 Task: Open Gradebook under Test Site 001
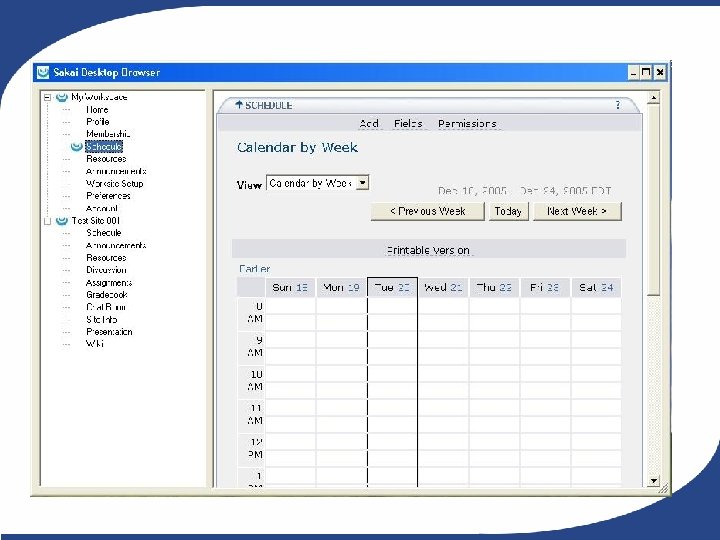pyautogui.click(x=107, y=295)
